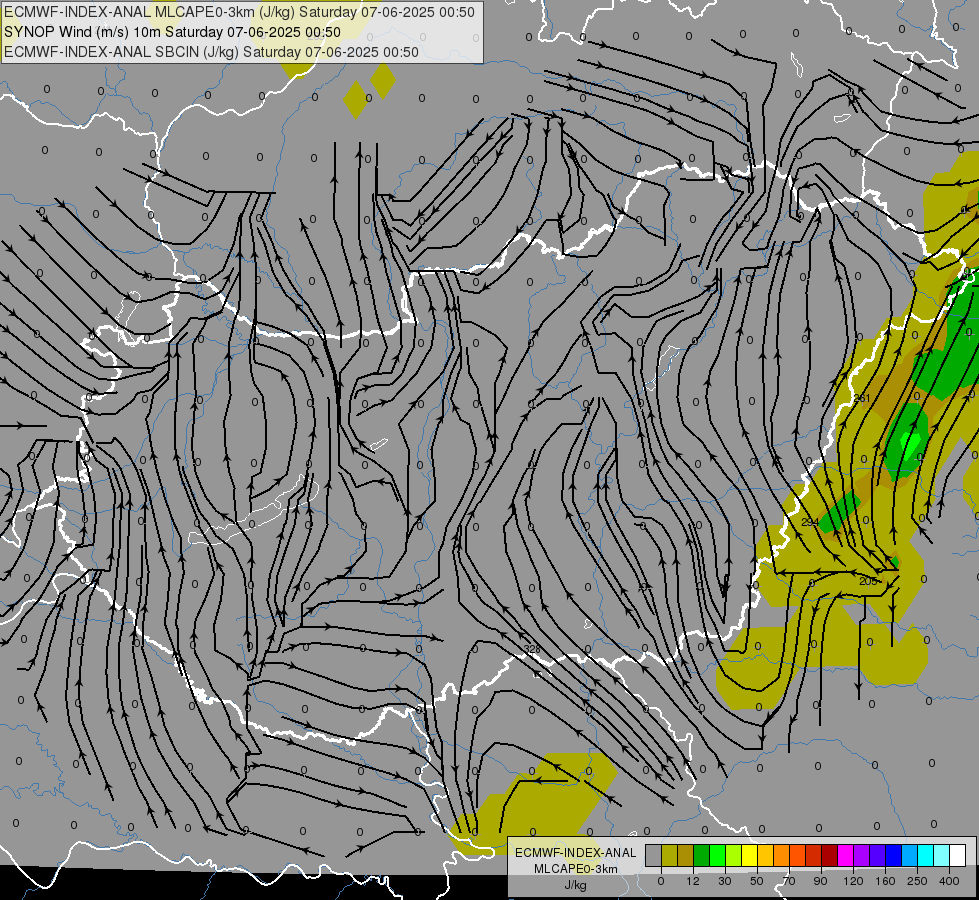Click the dark red legend swatch
This screenshot has width=979, height=900.
point(830,855)
